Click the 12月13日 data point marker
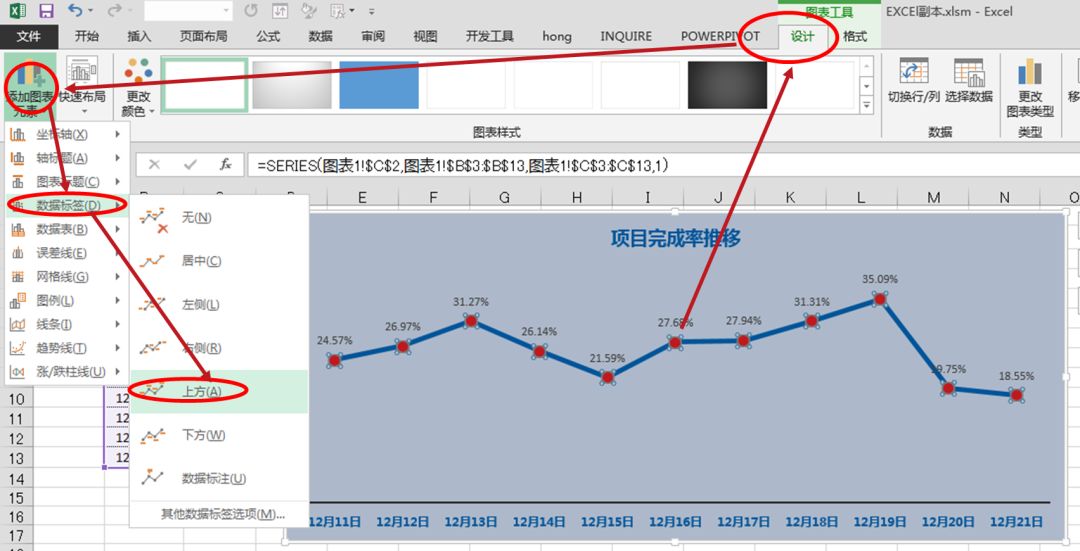Screen dimensions: 1080x551 (471, 321)
